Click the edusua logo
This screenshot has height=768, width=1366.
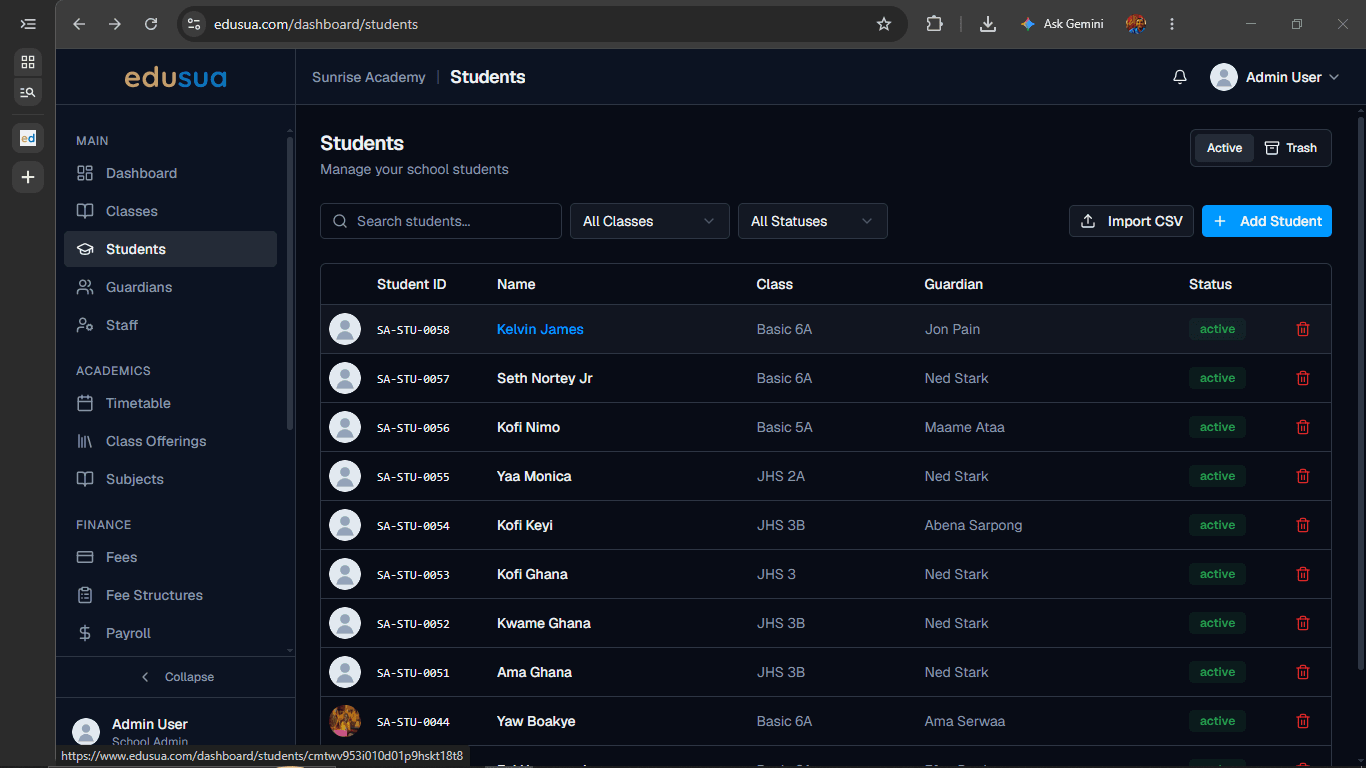point(175,77)
